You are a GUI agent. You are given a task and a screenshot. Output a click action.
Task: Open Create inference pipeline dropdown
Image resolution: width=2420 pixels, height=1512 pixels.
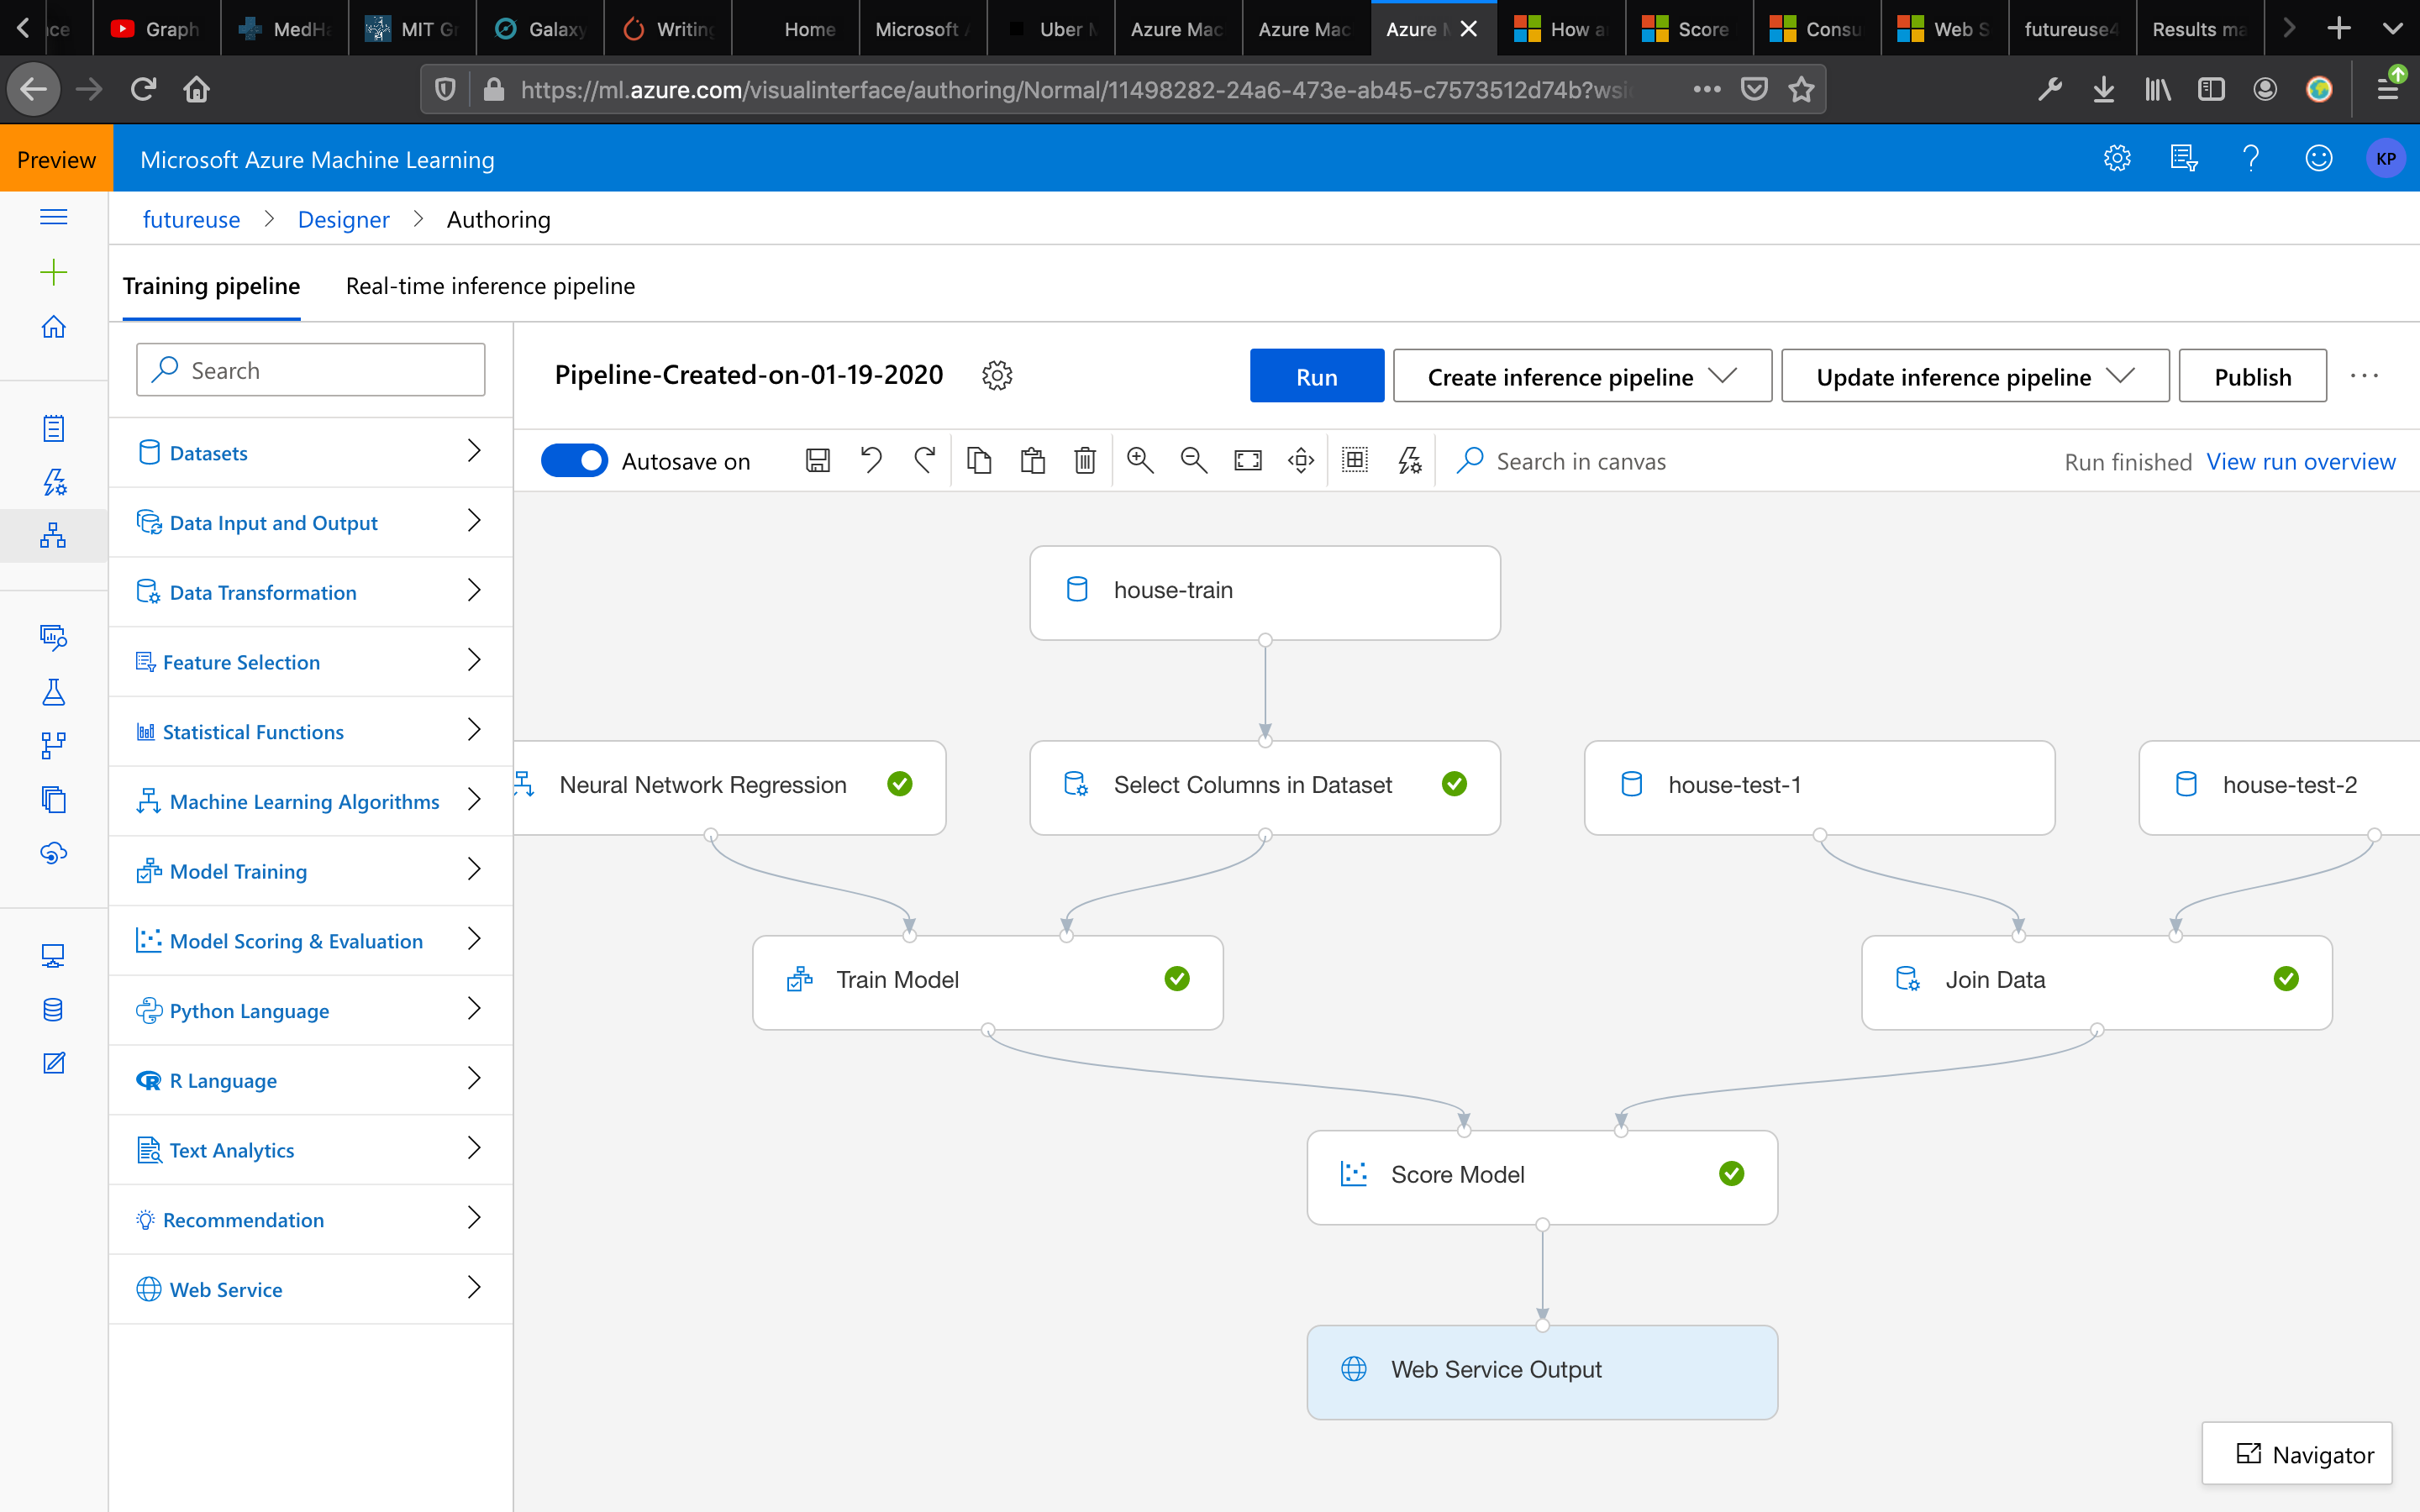[x=1582, y=377]
